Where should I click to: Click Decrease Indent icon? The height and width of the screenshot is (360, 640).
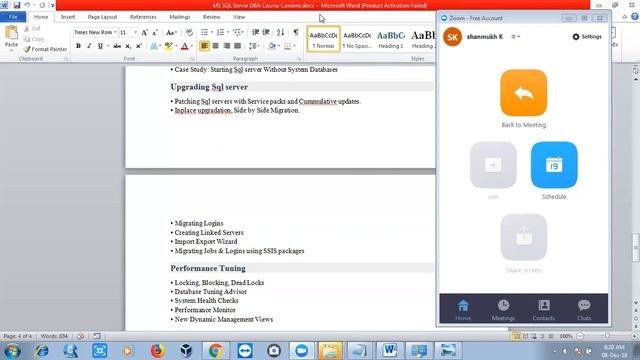(x=256, y=32)
